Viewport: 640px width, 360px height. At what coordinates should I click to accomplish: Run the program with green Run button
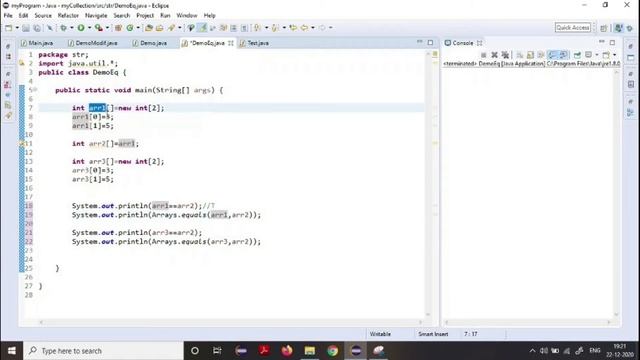(81, 28)
